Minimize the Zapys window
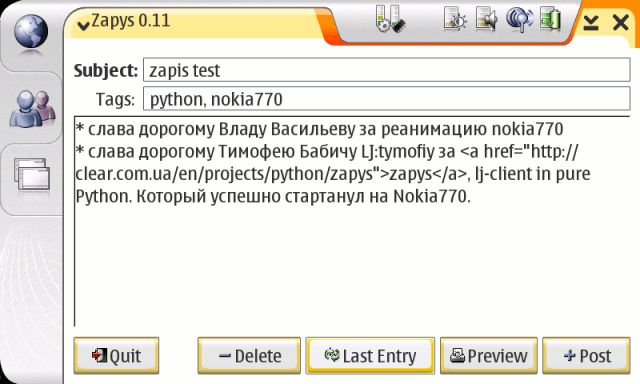This screenshot has height=384, width=640. tap(591, 23)
